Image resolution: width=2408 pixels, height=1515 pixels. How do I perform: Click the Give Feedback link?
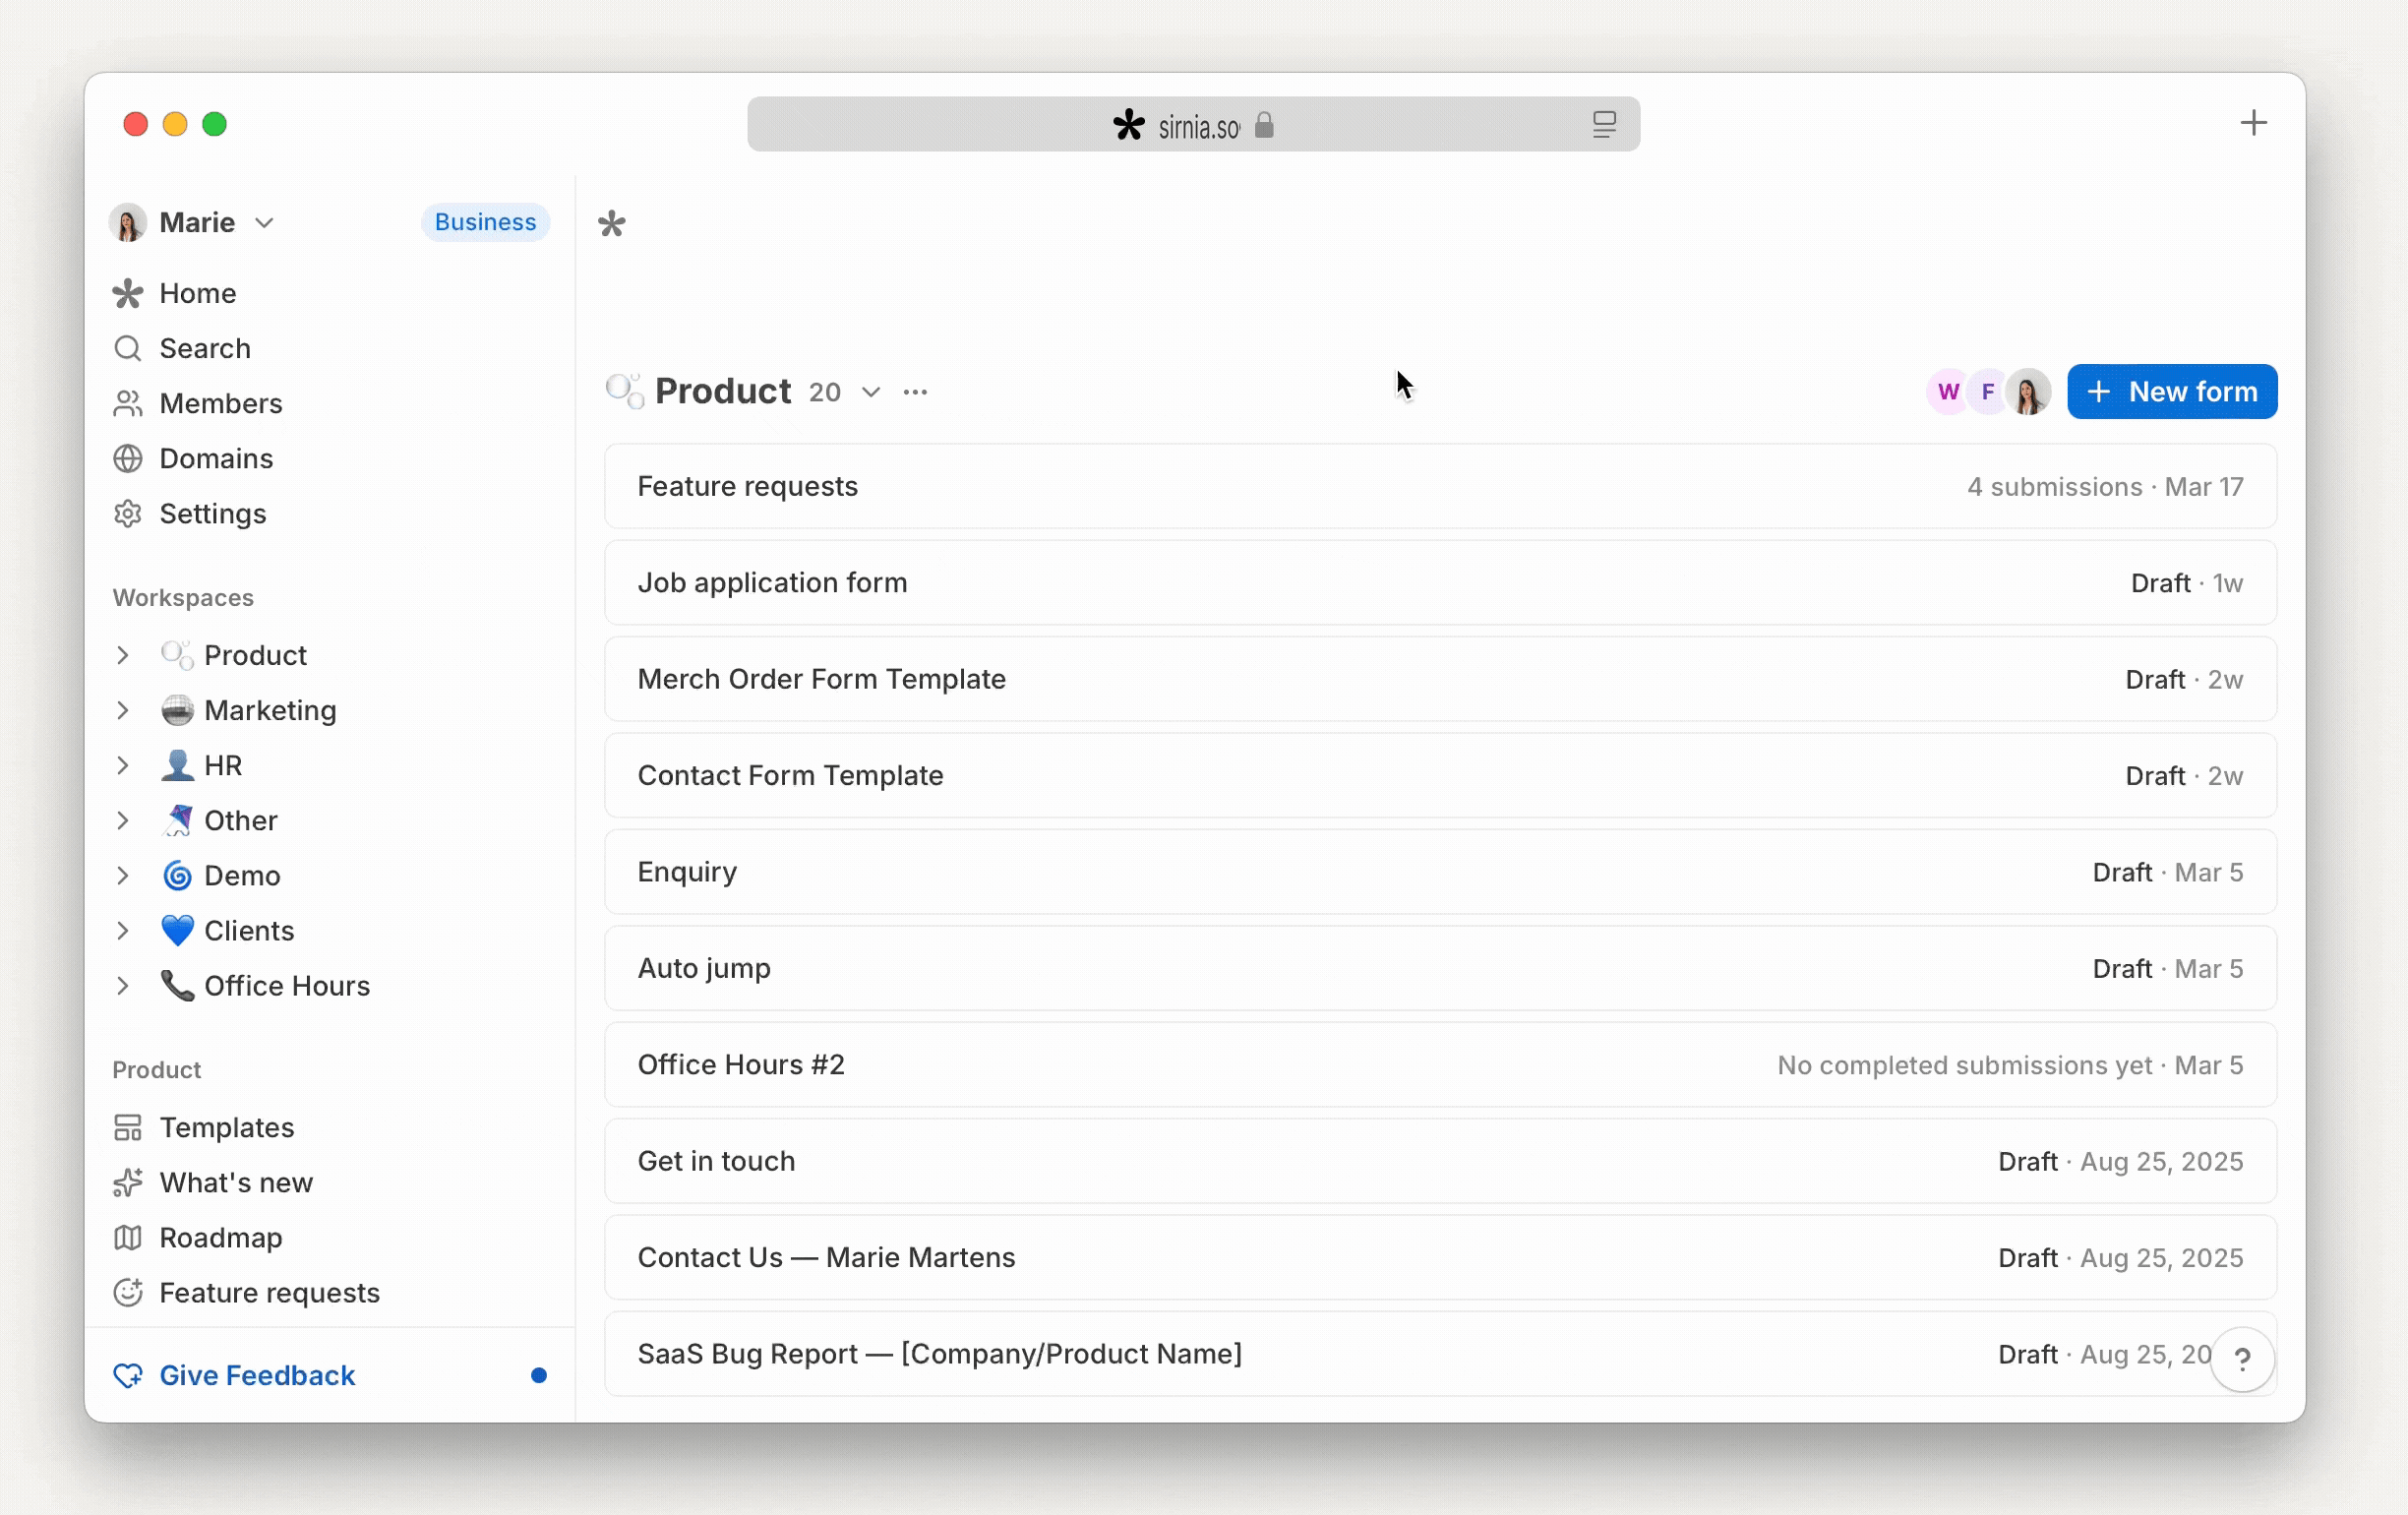pos(257,1375)
